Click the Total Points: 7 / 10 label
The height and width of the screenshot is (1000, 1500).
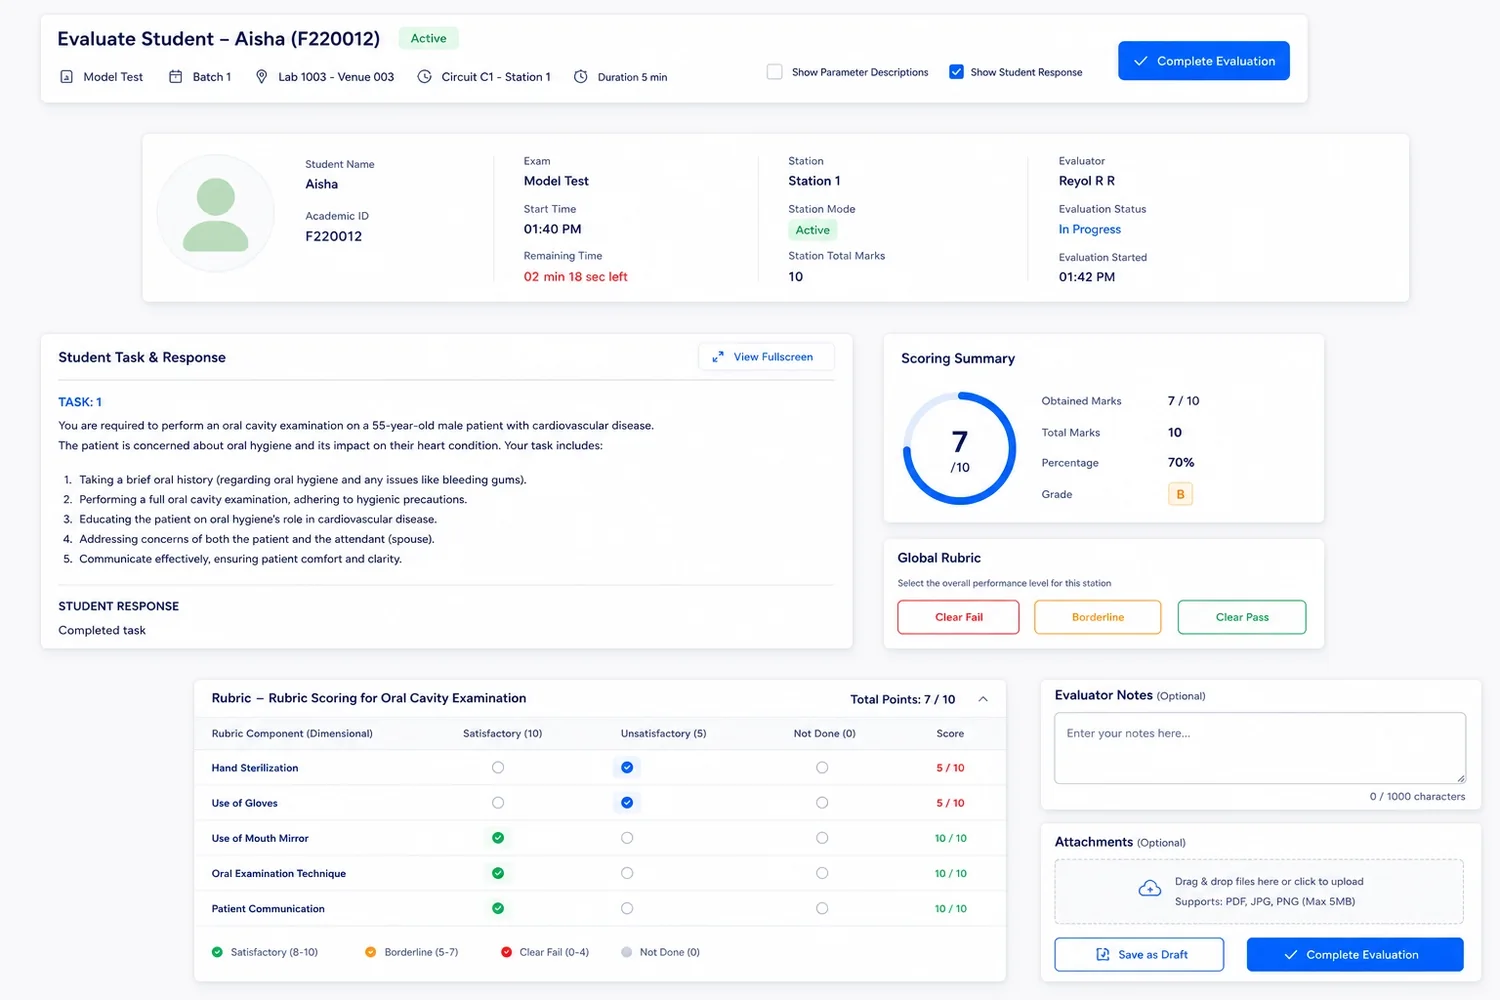point(903,699)
